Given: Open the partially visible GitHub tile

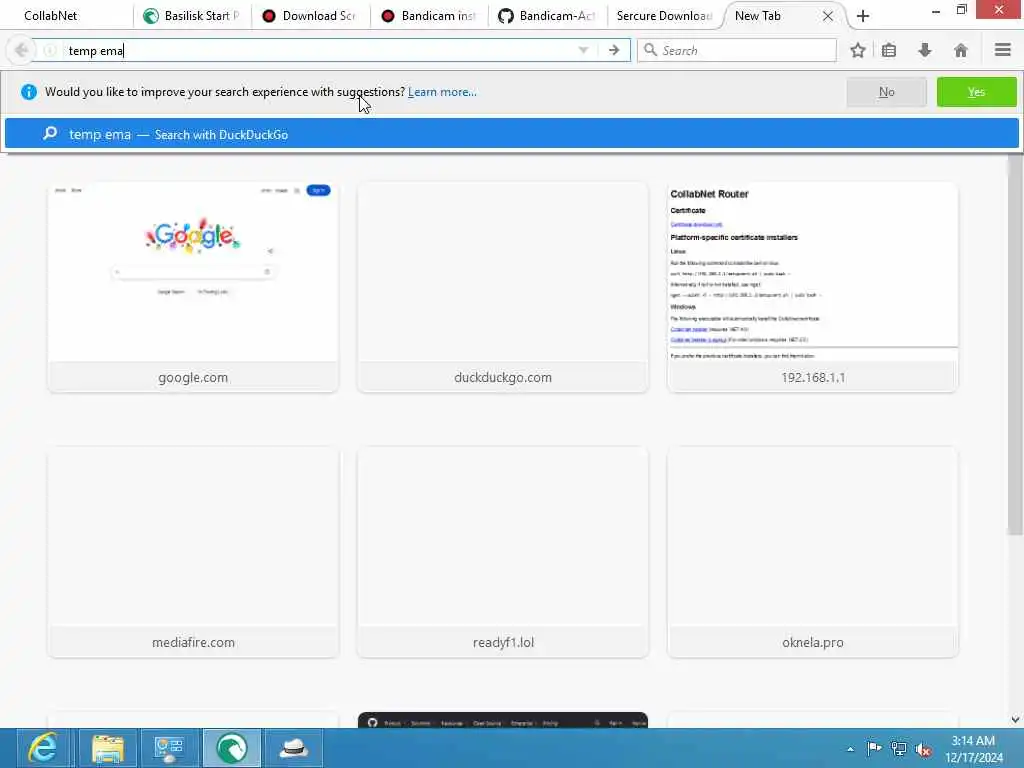Looking at the screenshot, I should tap(503, 720).
